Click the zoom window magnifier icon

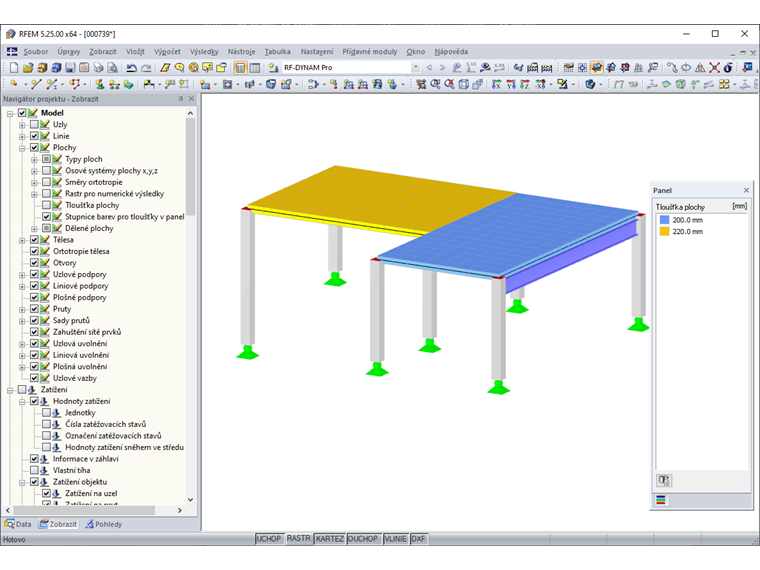(x=435, y=84)
